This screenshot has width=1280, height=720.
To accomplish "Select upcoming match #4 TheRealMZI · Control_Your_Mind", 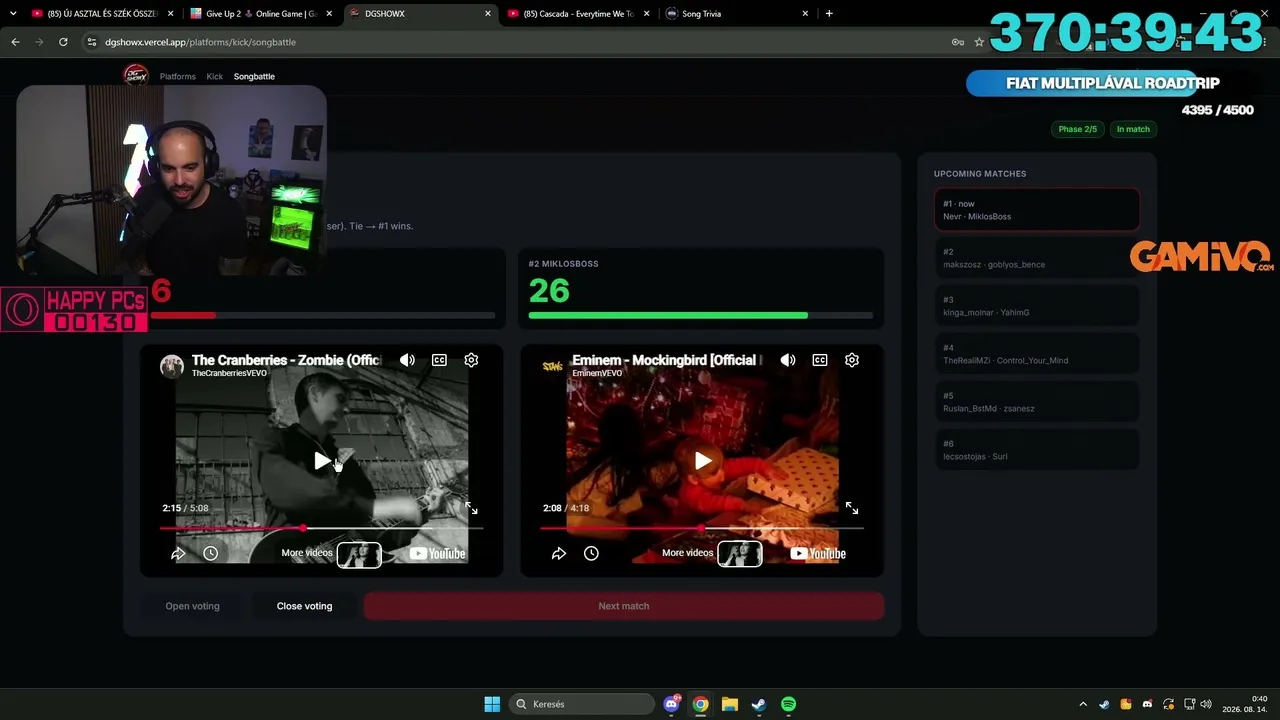I will 1037,354.
